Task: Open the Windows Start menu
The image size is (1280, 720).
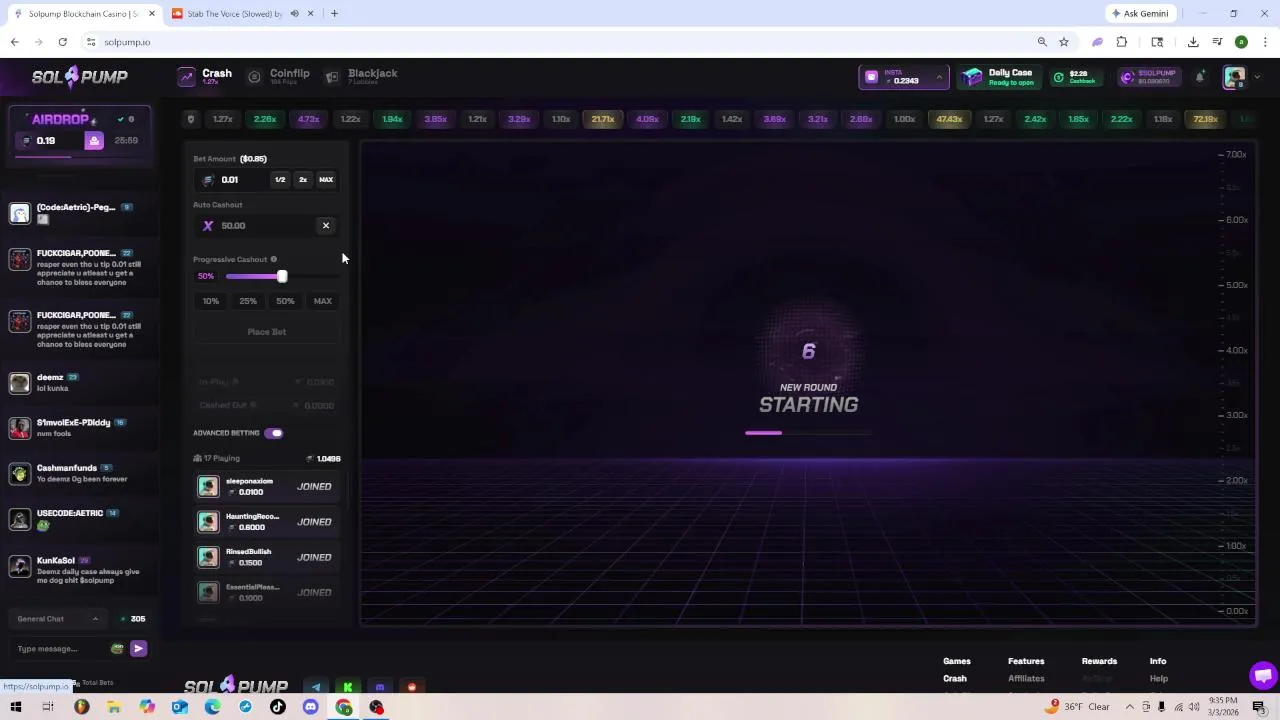Action: click(15, 707)
